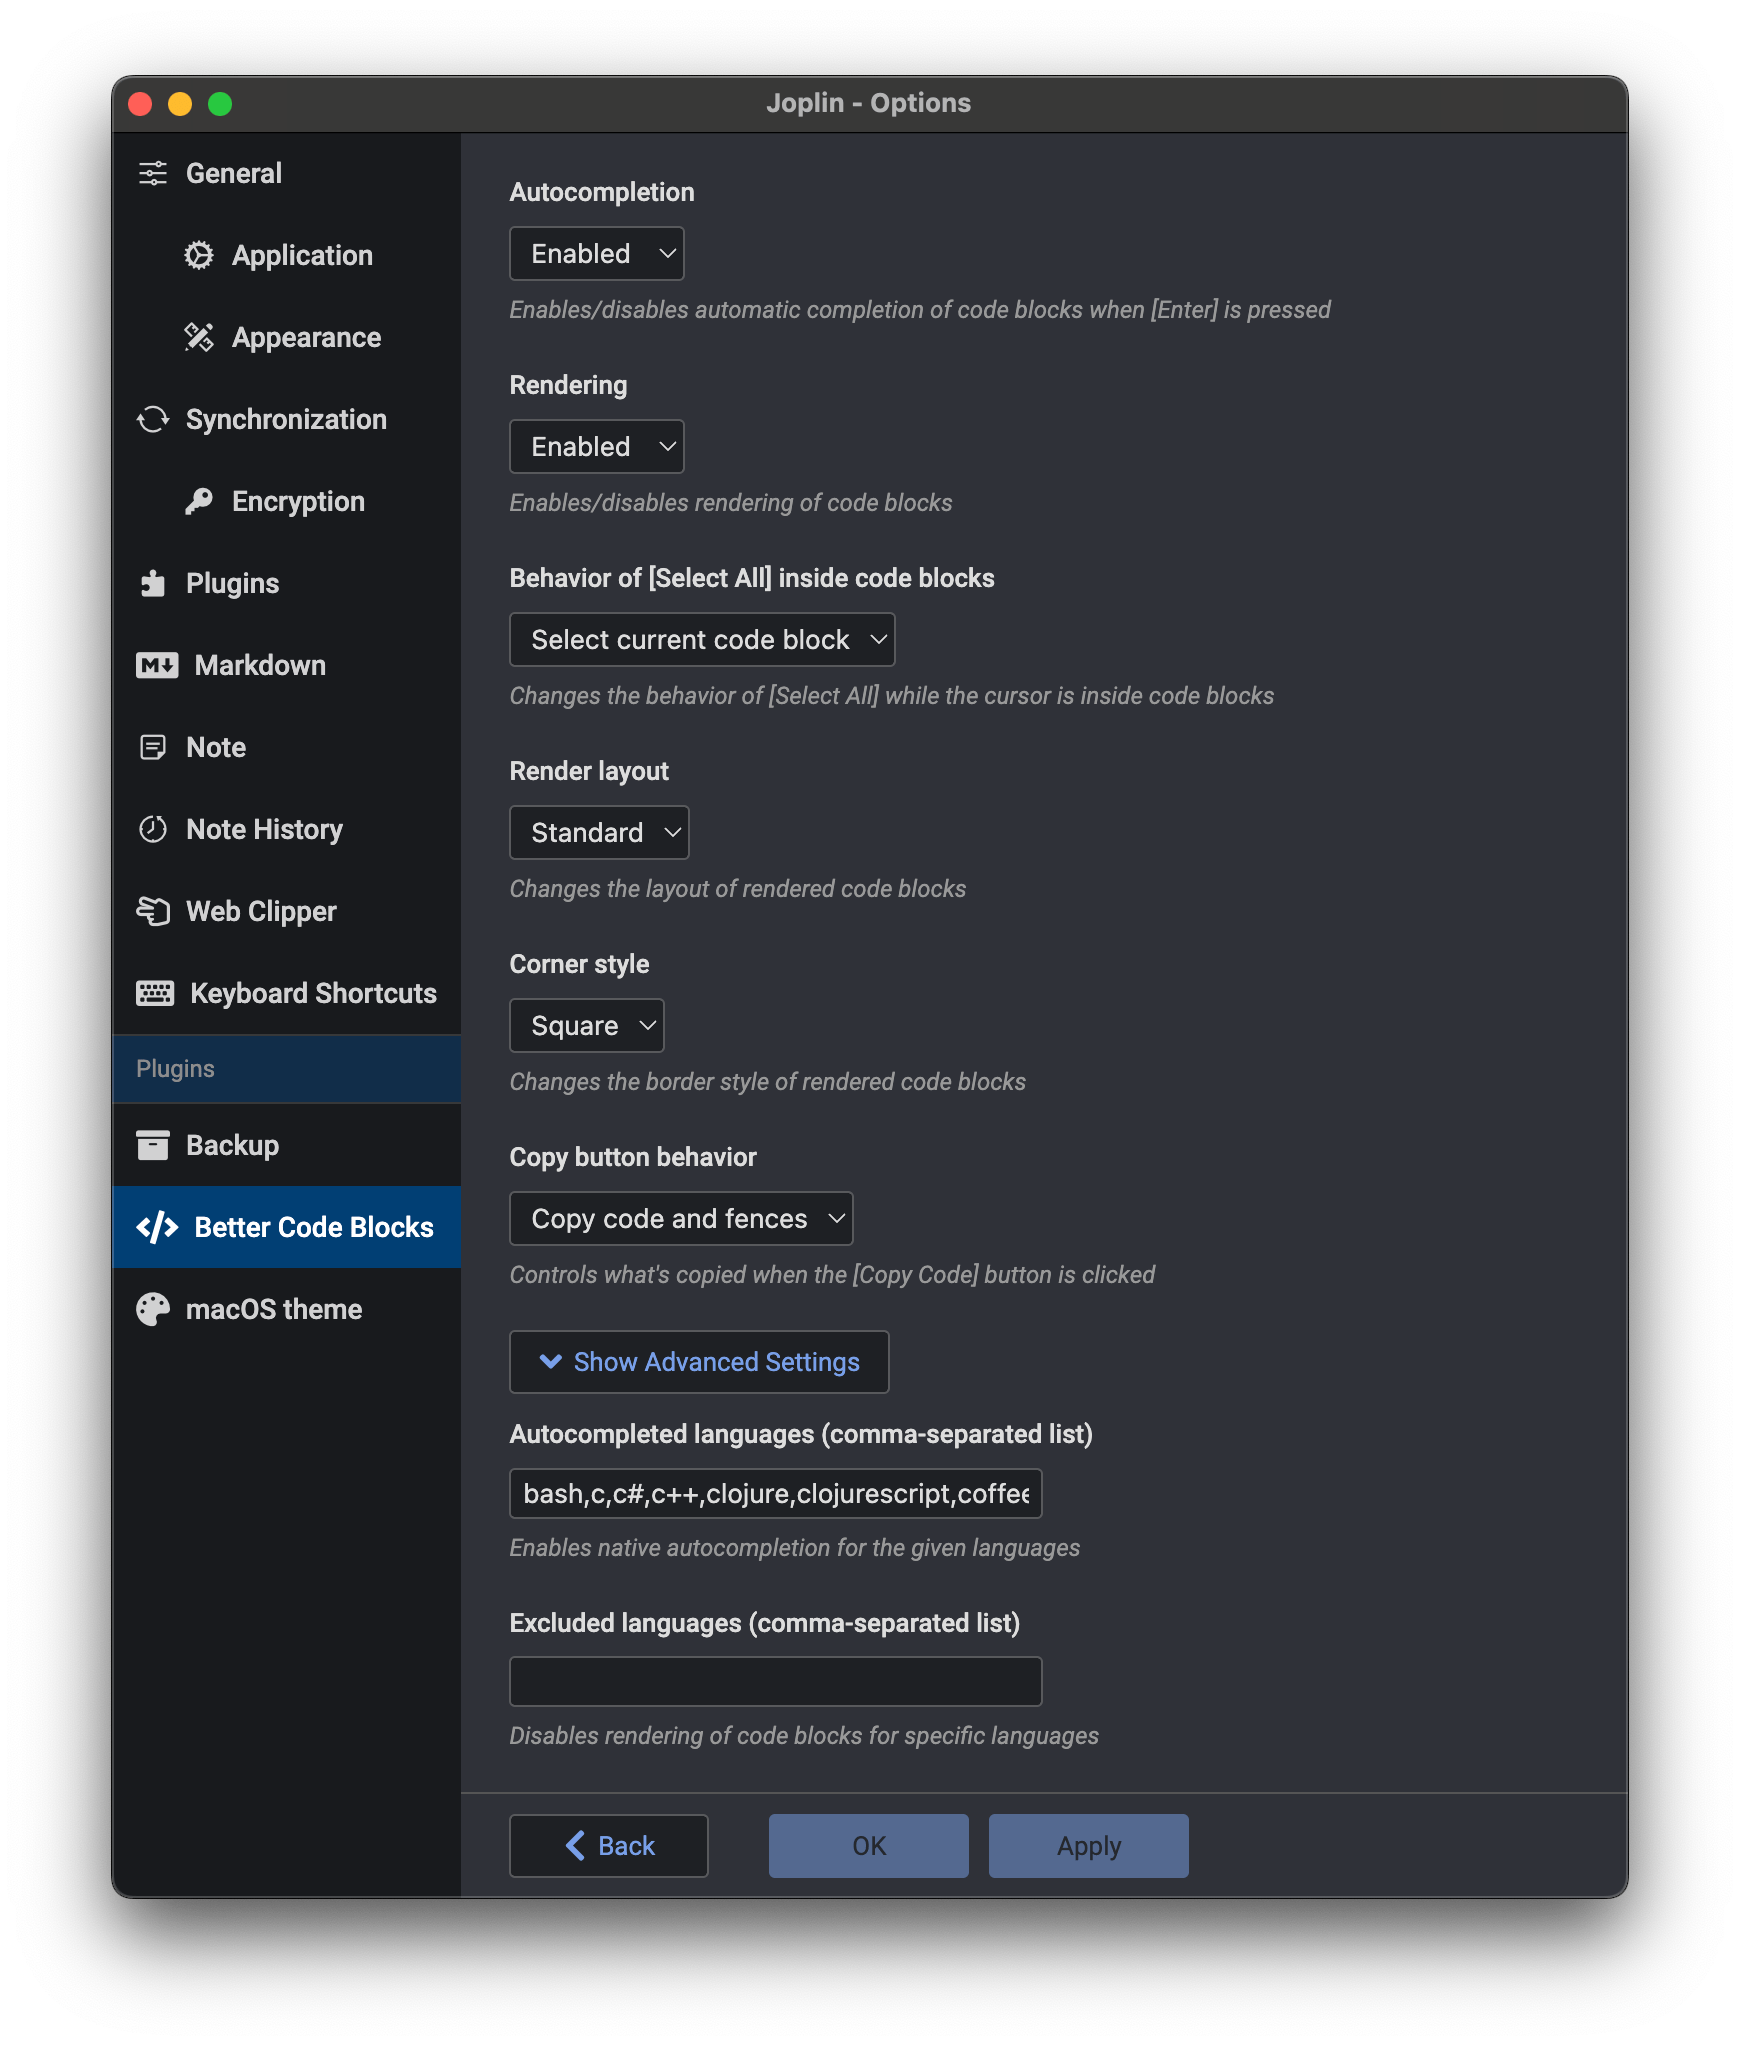This screenshot has width=1740, height=2046.
Task: Click the Back button chevron icon
Action: (x=575, y=1846)
